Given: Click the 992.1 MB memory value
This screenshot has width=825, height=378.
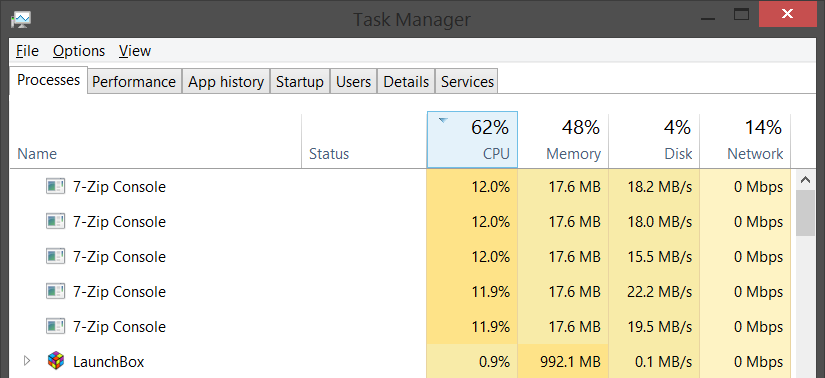Looking at the screenshot, I should click(570, 362).
